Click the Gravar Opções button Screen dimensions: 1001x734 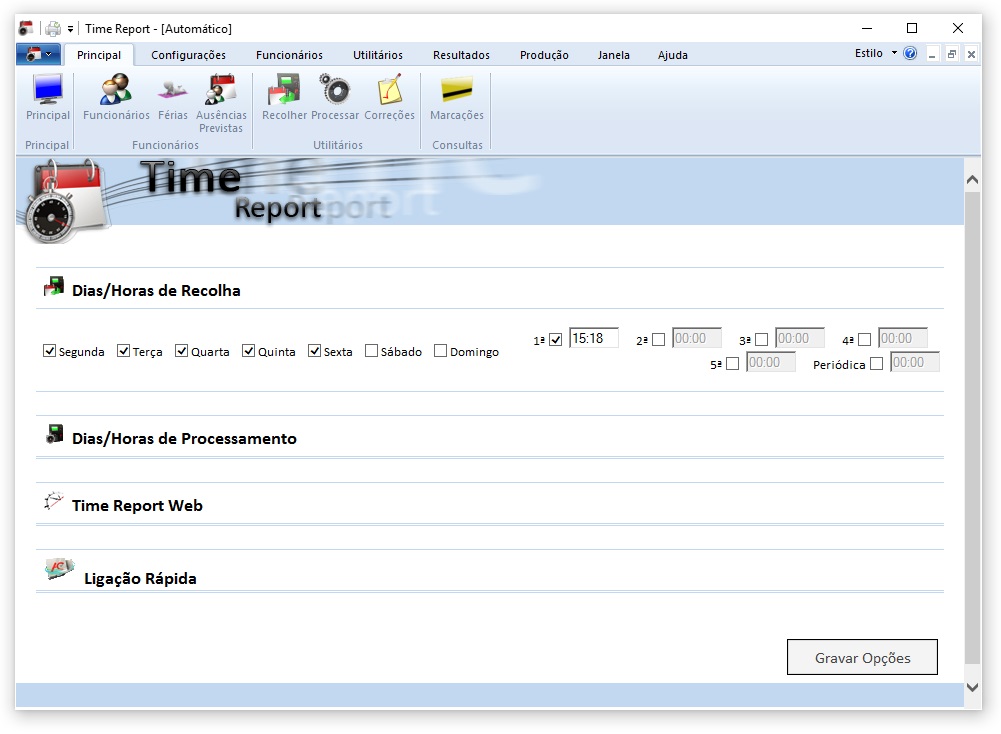862,657
